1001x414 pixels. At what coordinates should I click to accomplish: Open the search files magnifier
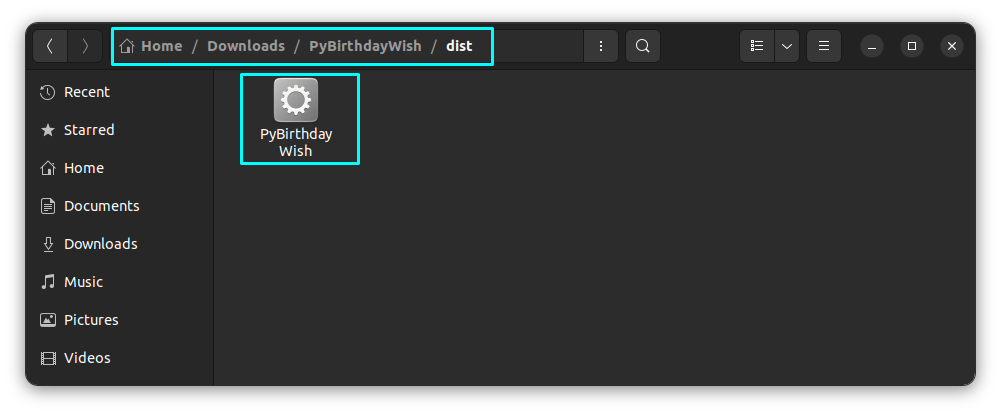[x=643, y=46]
